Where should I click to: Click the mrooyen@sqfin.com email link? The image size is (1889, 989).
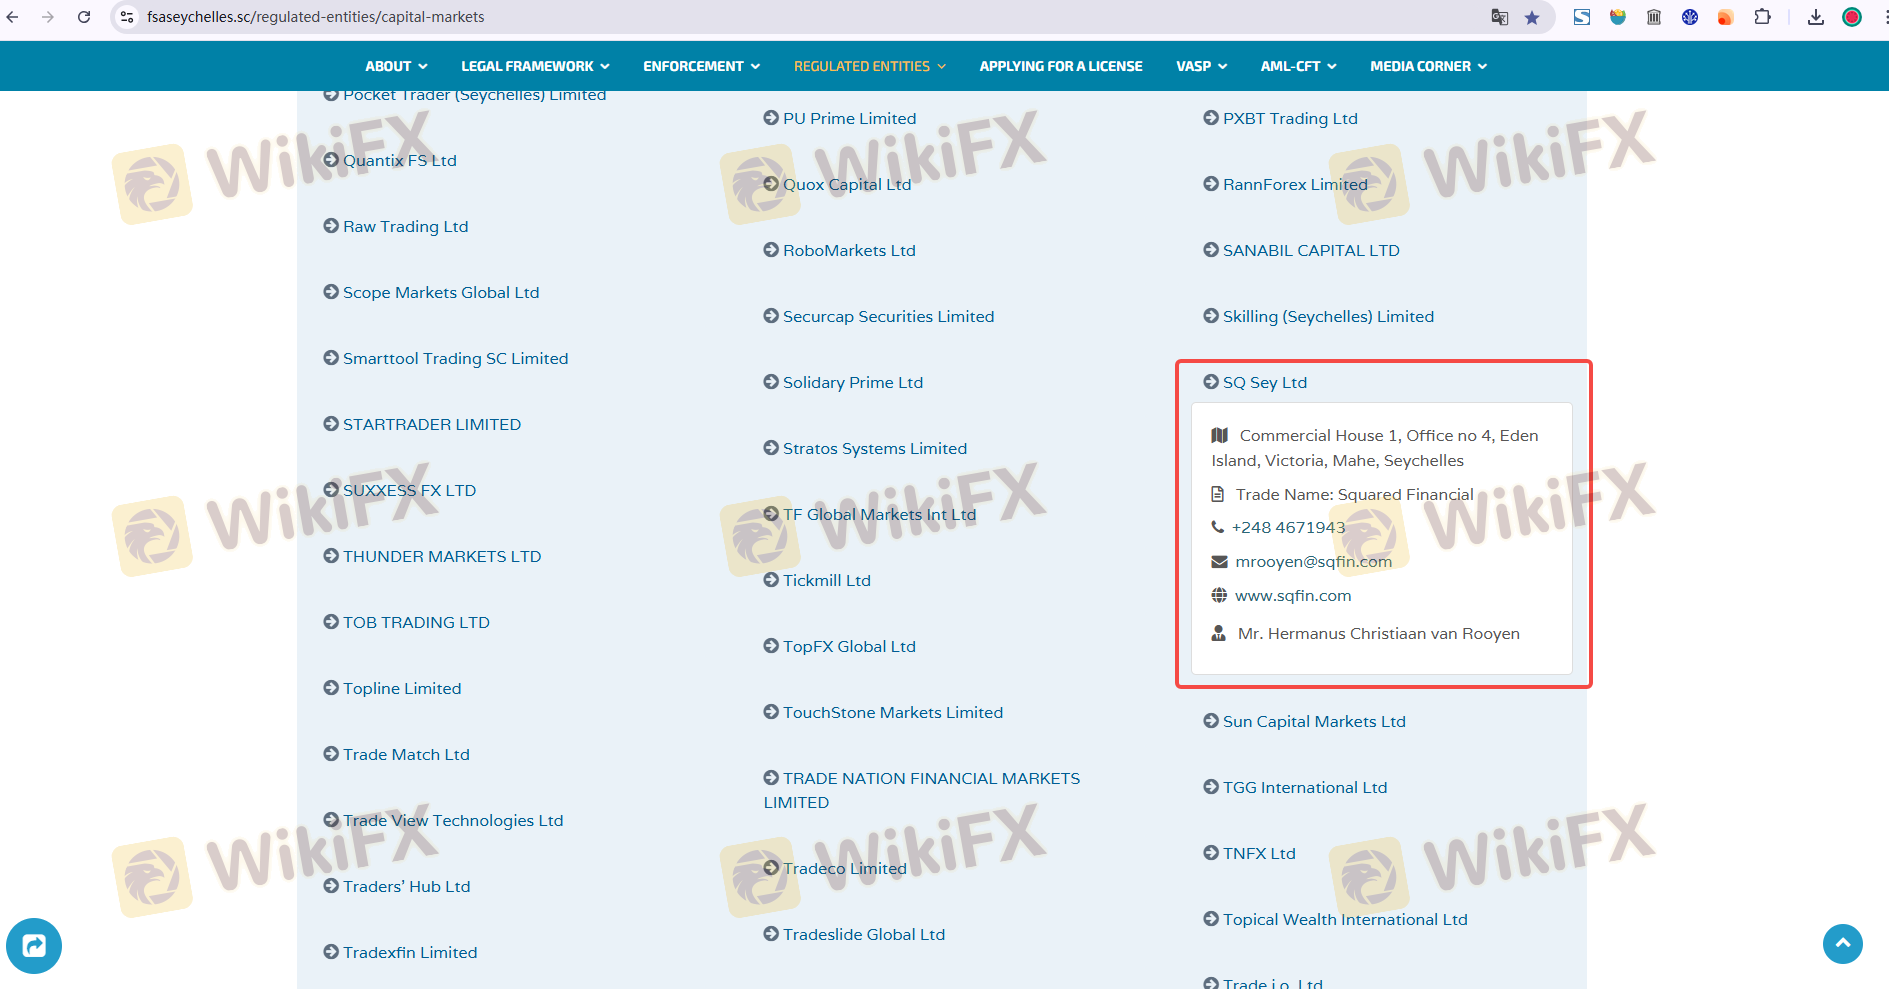(x=1313, y=561)
